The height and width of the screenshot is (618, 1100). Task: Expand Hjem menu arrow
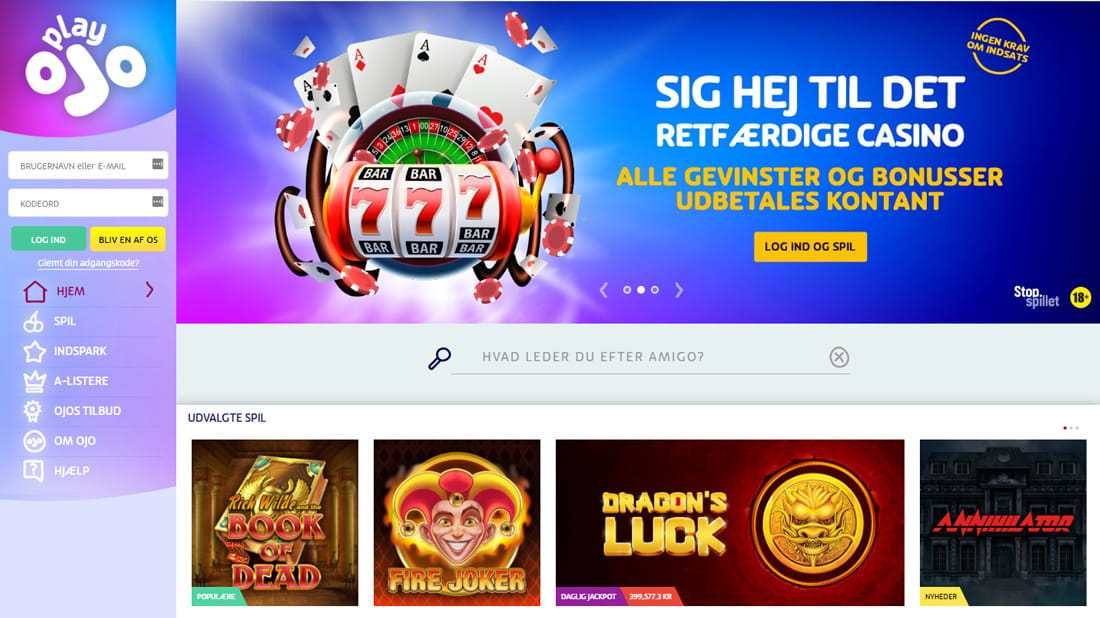click(x=149, y=290)
